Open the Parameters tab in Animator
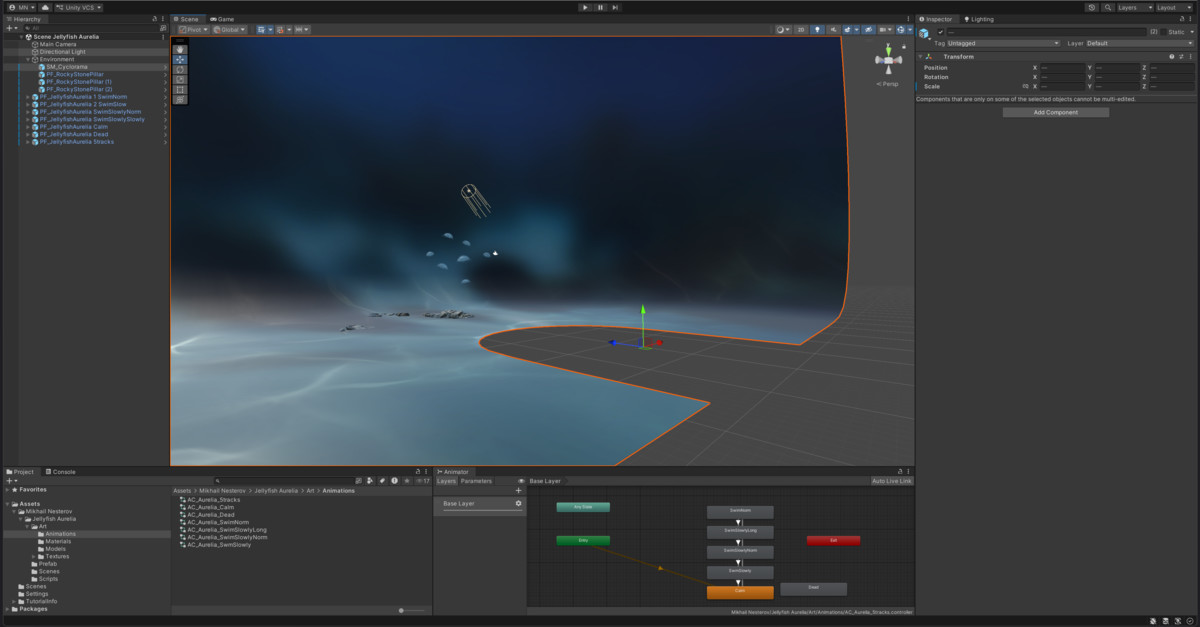This screenshot has height=627, width=1200. pyautogui.click(x=476, y=481)
